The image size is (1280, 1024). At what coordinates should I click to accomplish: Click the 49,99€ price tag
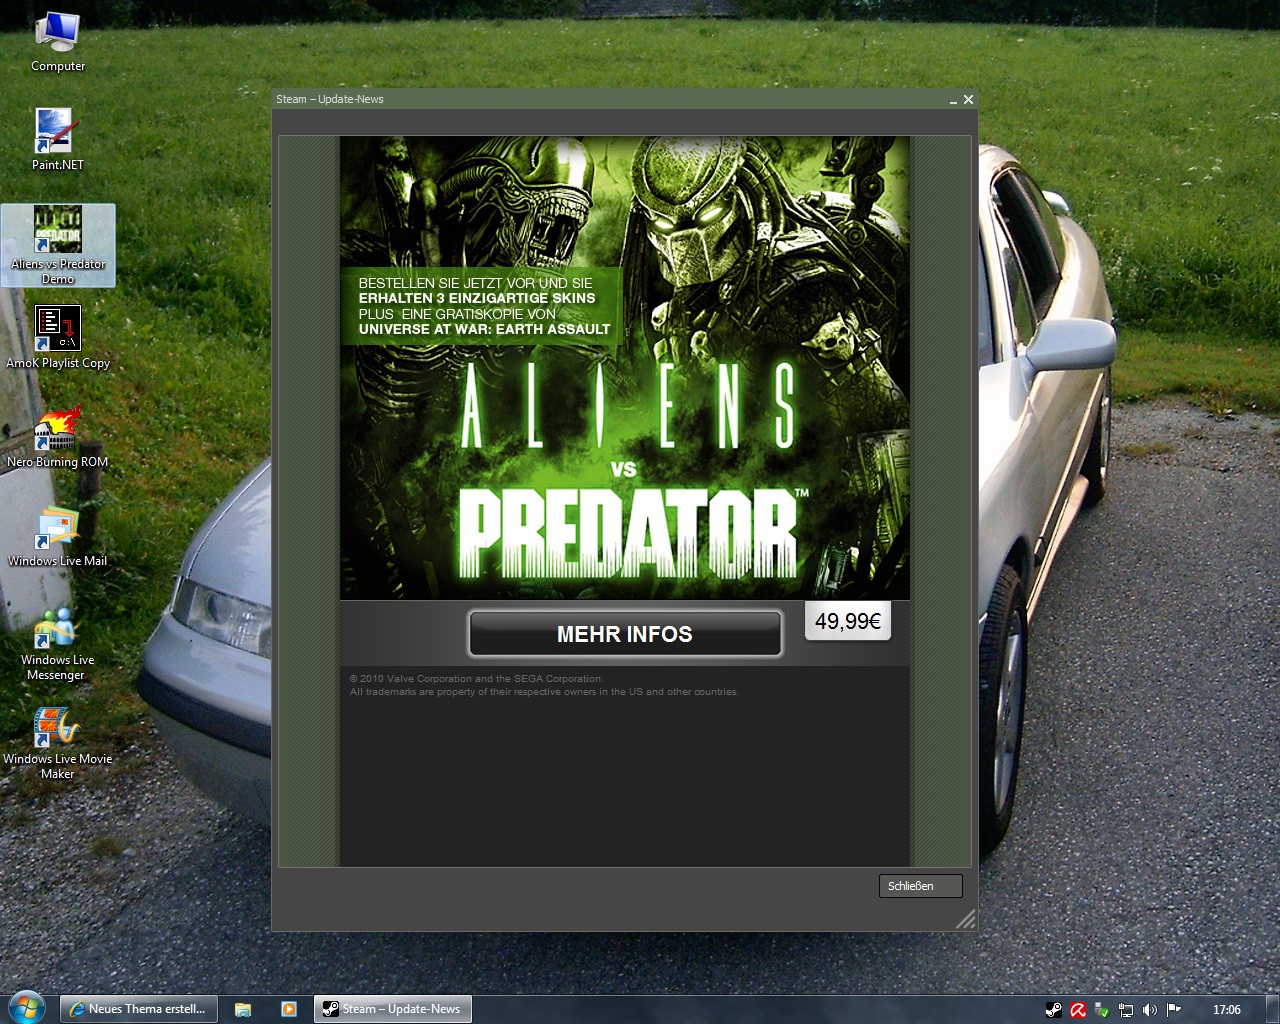click(x=847, y=621)
